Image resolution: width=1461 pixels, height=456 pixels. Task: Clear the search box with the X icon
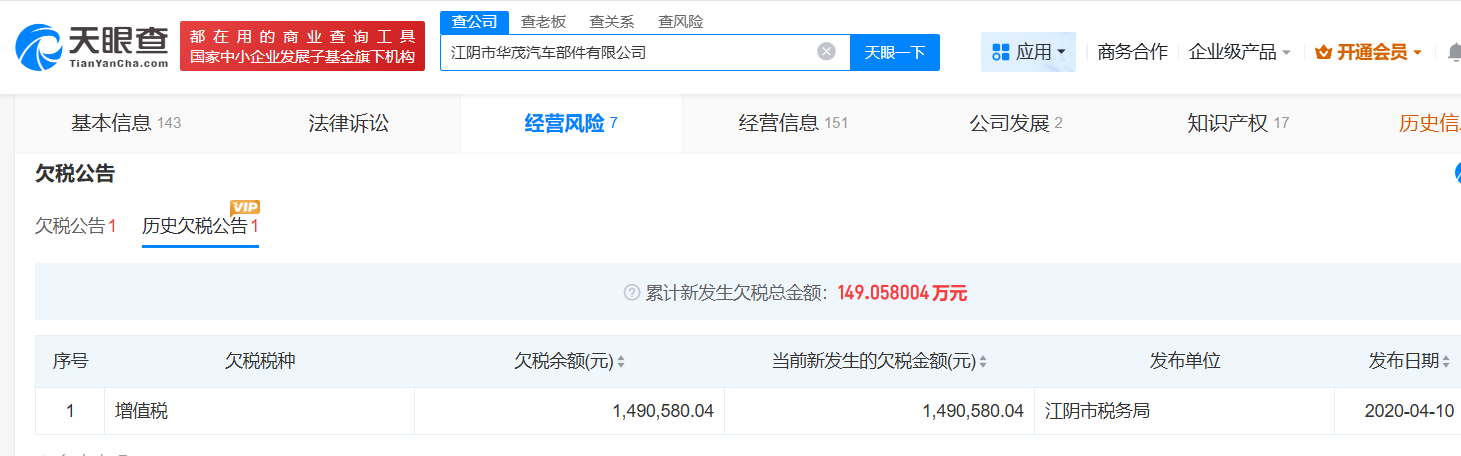click(826, 52)
